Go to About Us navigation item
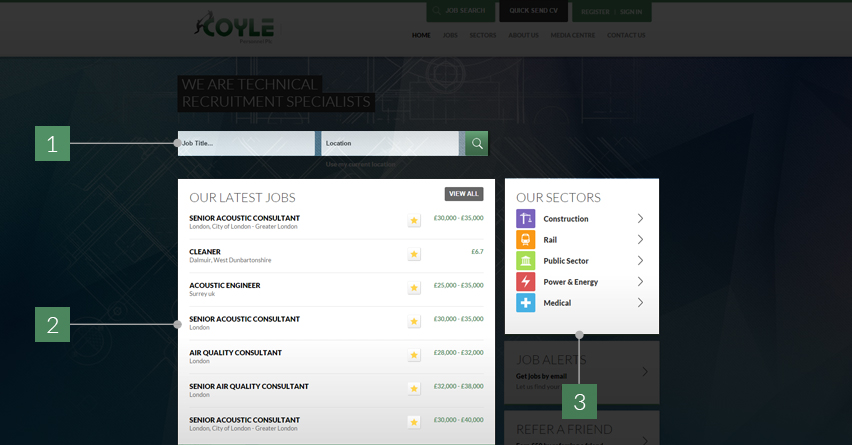This screenshot has width=852, height=445. click(523, 35)
